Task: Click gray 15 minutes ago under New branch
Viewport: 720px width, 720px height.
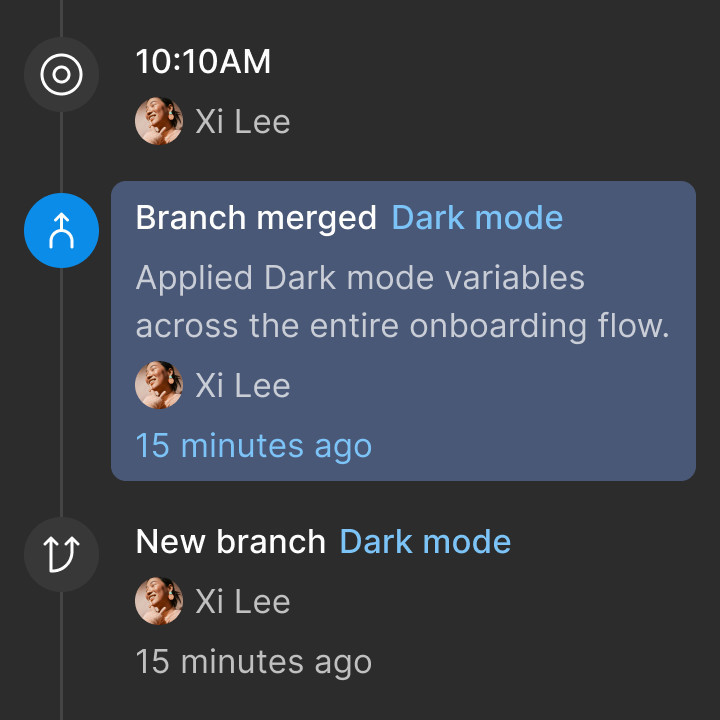Action: [254, 662]
